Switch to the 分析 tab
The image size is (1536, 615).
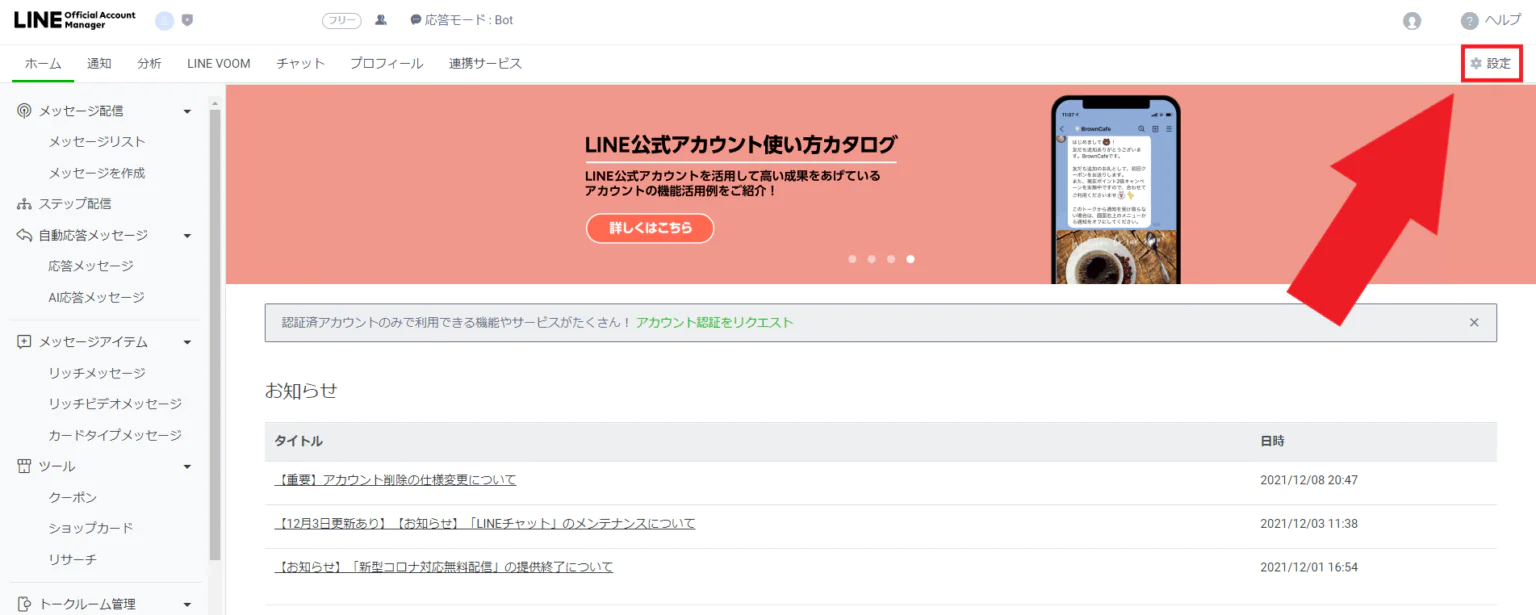pos(149,63)
